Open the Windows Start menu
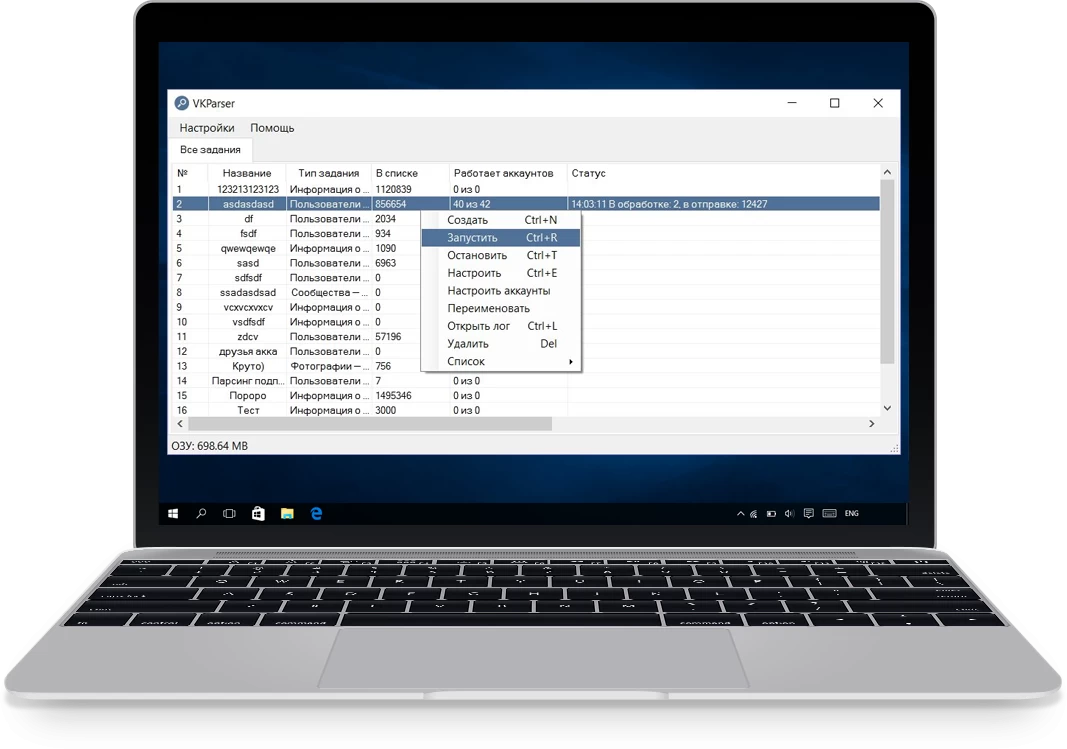1067x749 pixels. 173,514
